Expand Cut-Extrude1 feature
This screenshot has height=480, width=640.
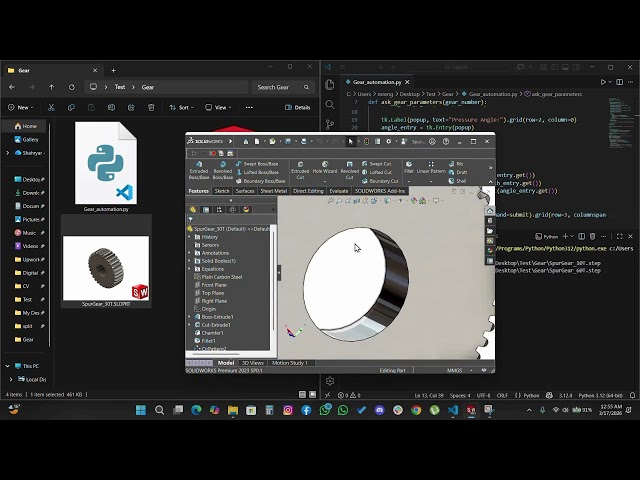pyautogui.click(x=189, y=325)
